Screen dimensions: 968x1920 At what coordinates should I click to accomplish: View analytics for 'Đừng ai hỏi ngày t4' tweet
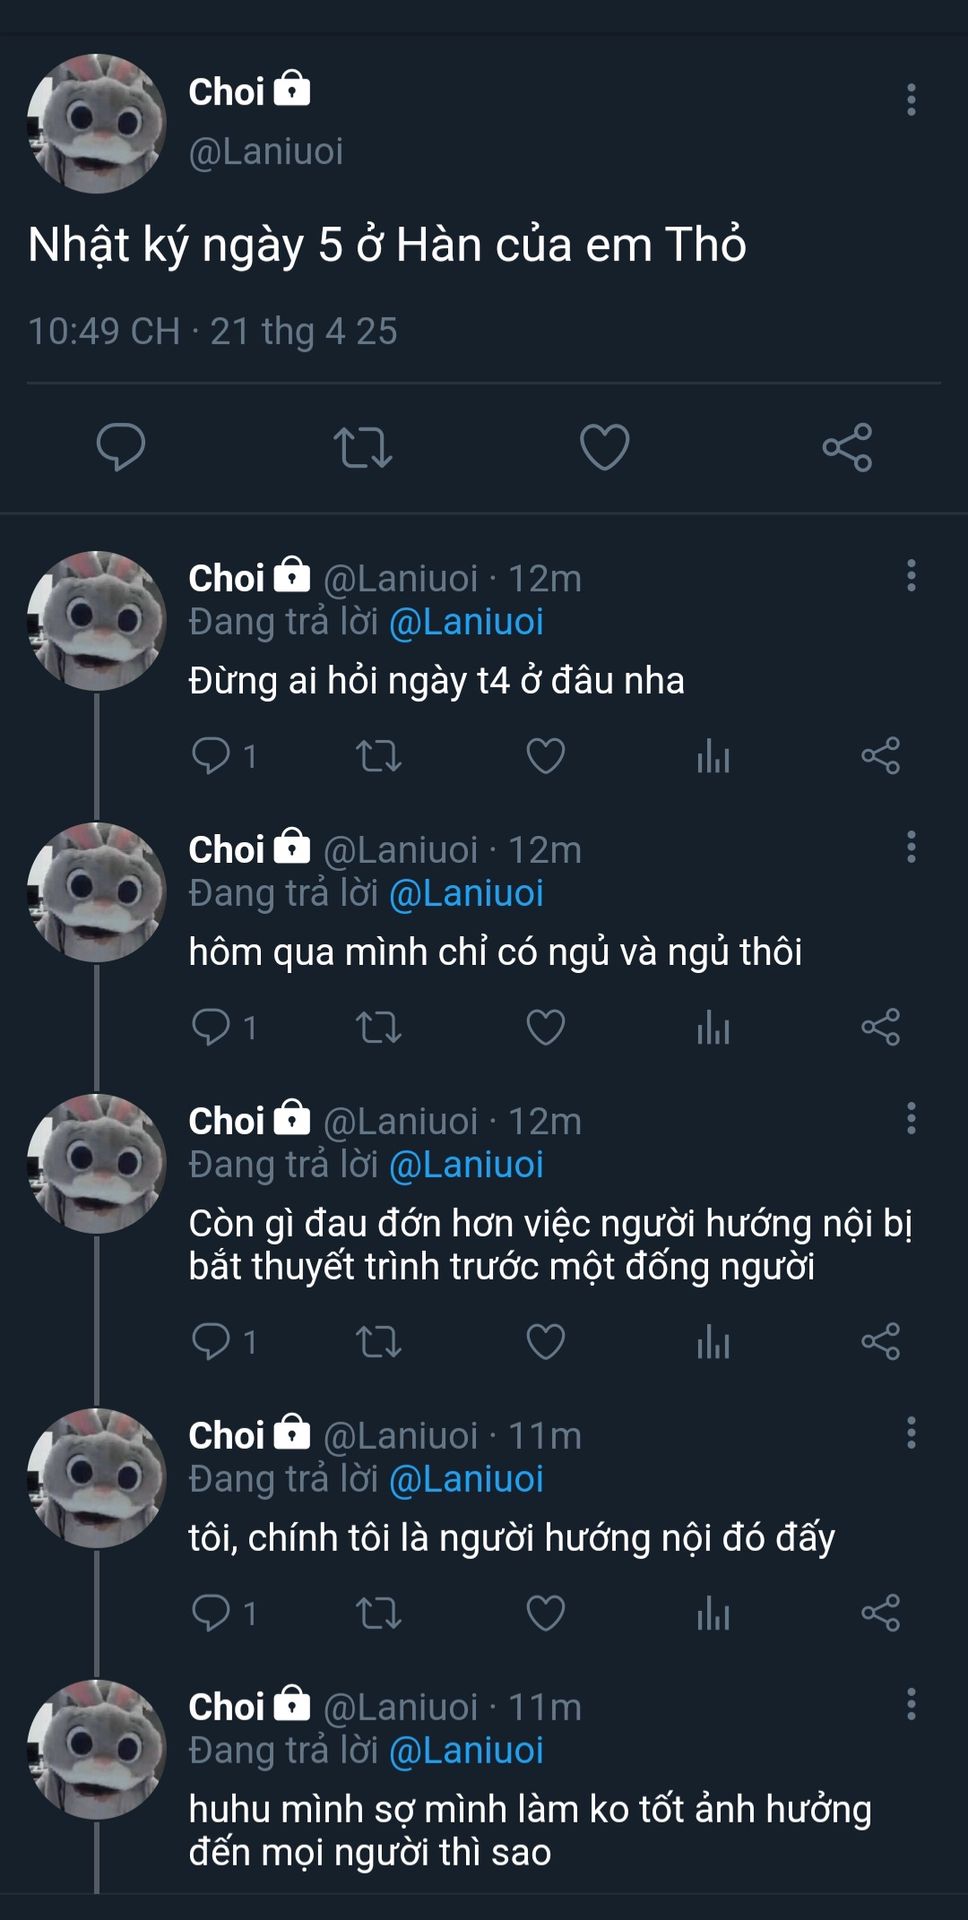713,756
